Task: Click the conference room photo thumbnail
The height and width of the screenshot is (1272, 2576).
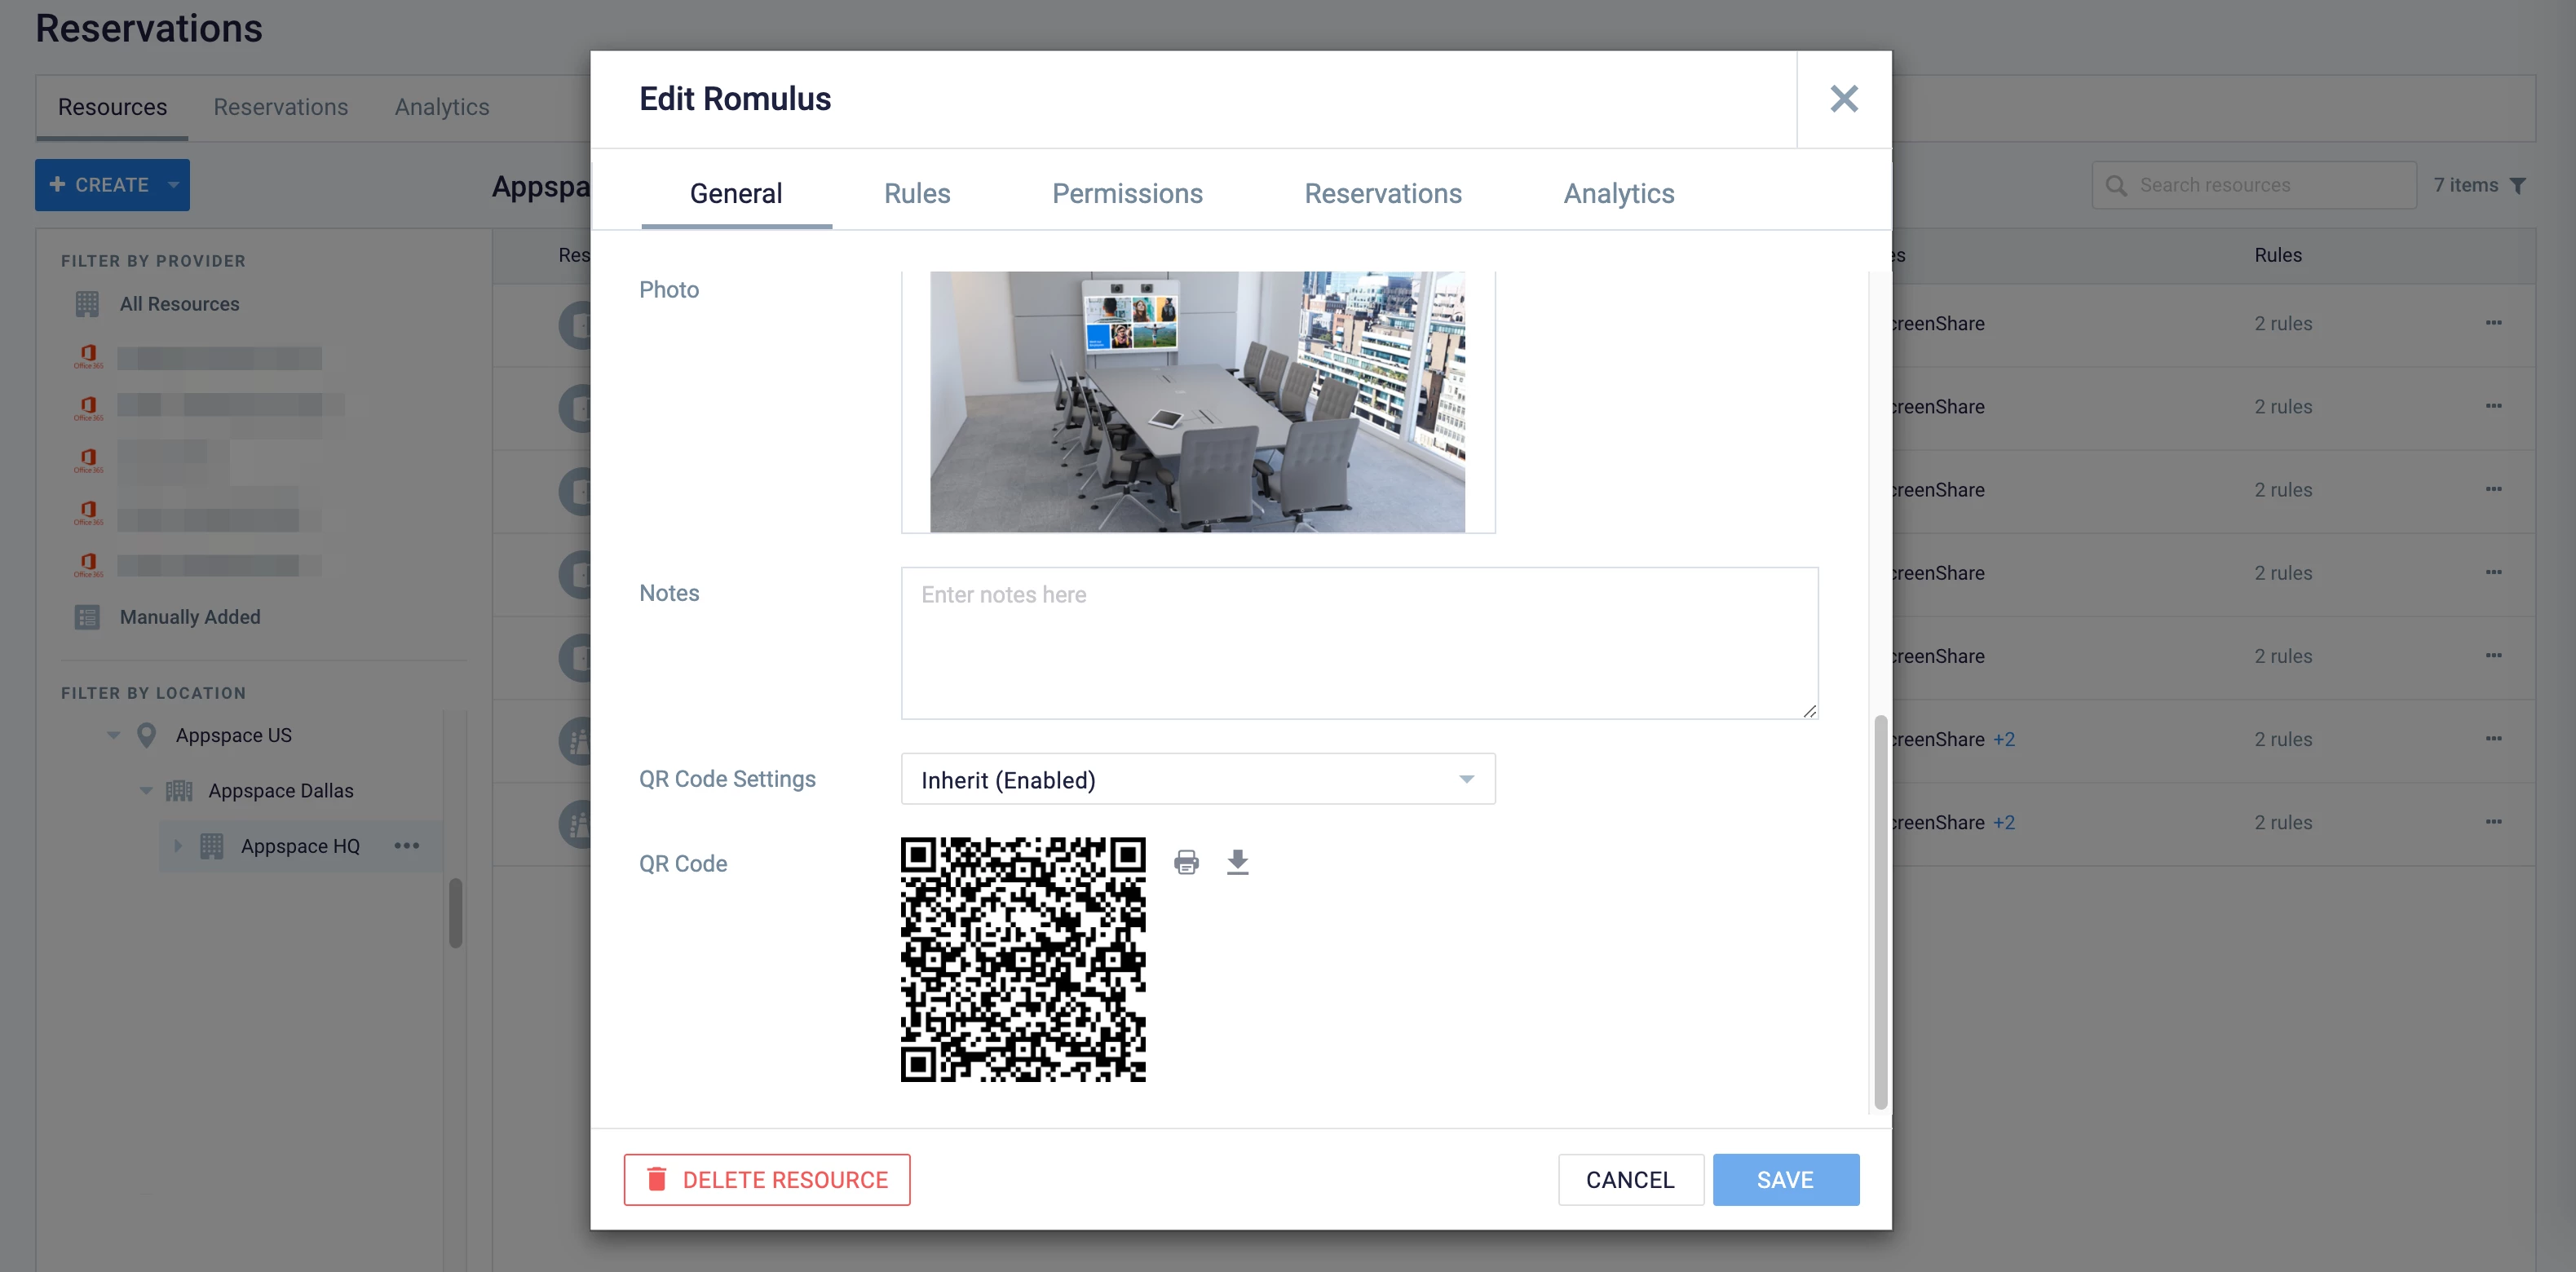Action: click(1197, 402)
